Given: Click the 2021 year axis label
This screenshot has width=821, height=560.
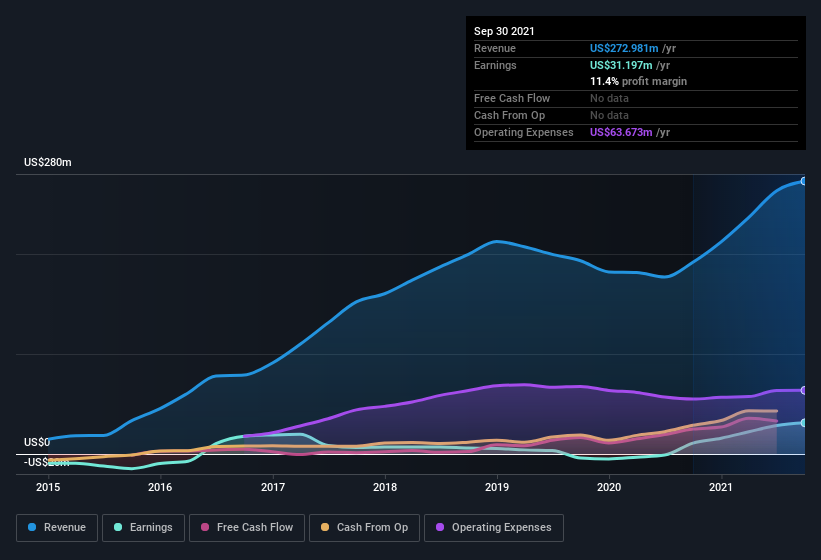Looking at the screenshot, I should click(x=721, y=488).
